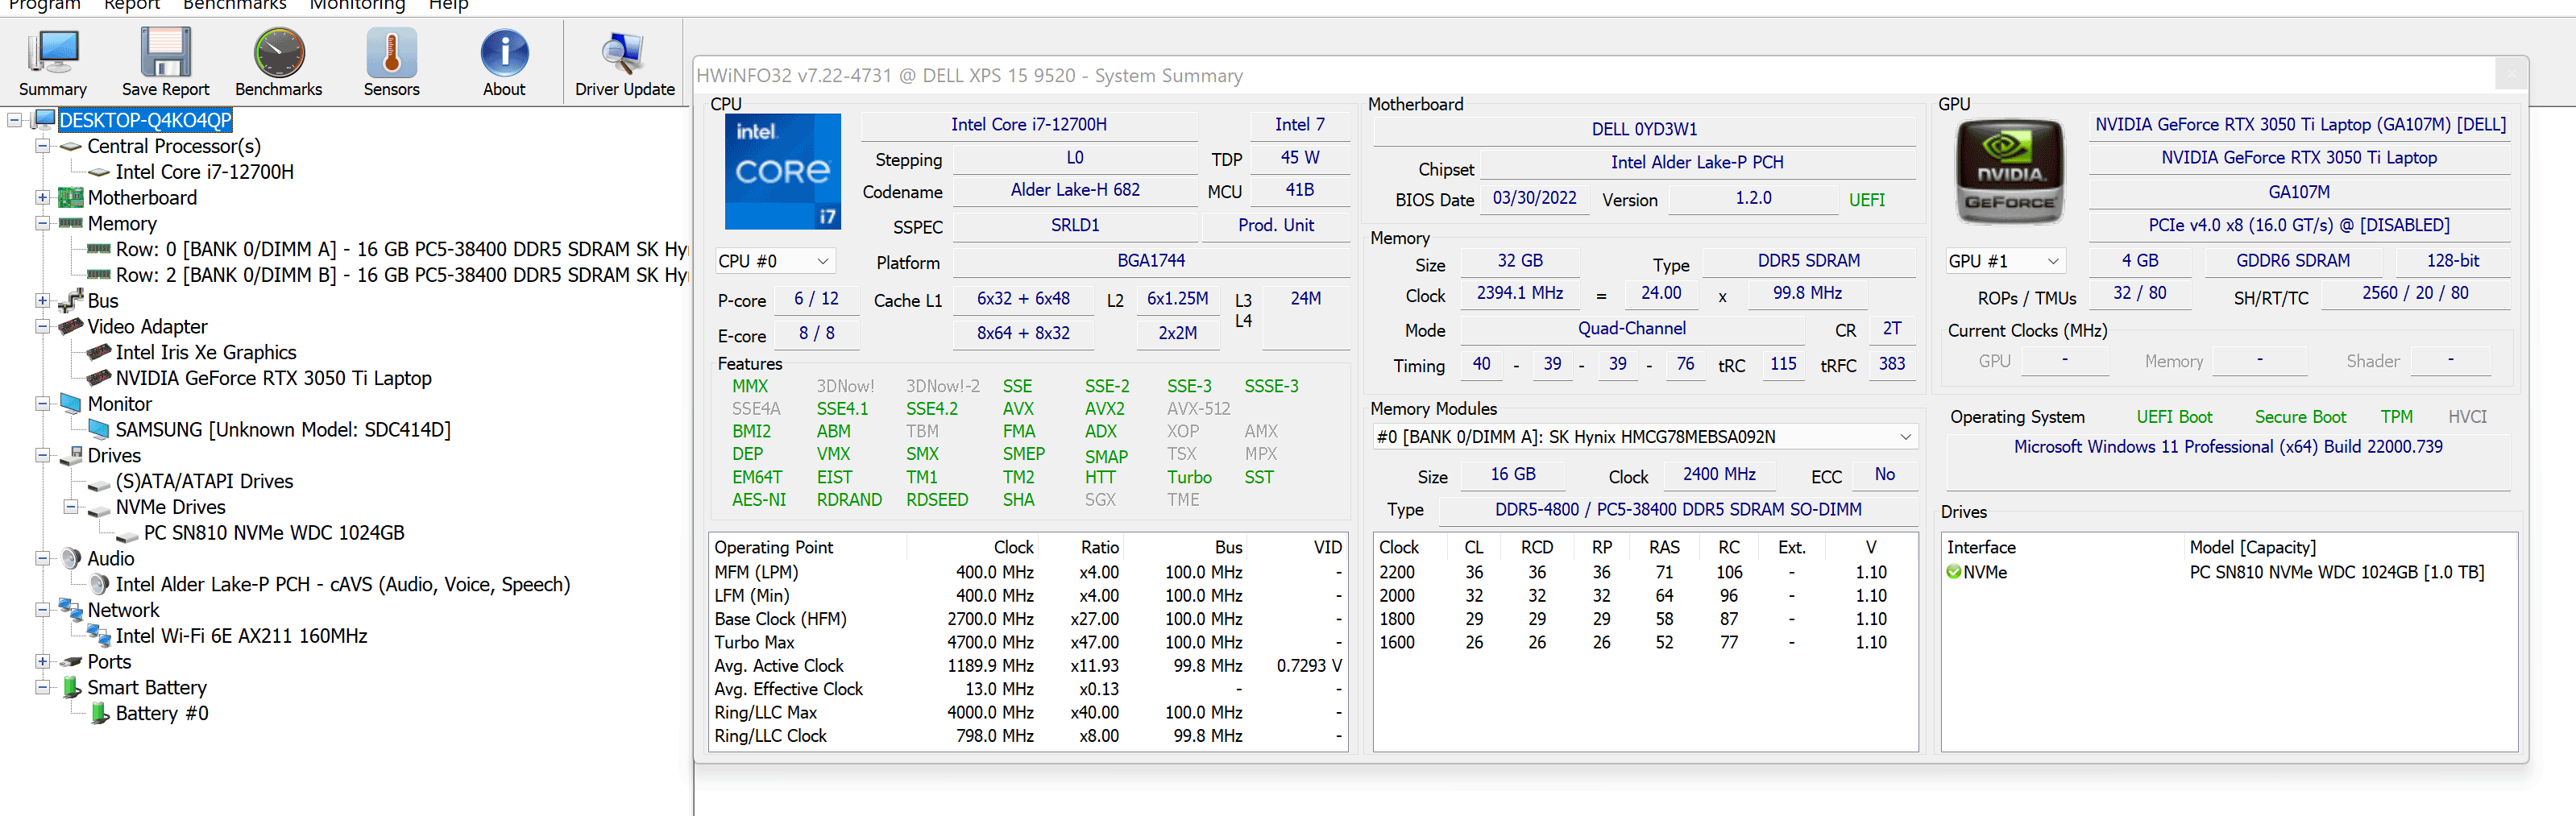Click the green NVMe status icon

coord(1953,573)
